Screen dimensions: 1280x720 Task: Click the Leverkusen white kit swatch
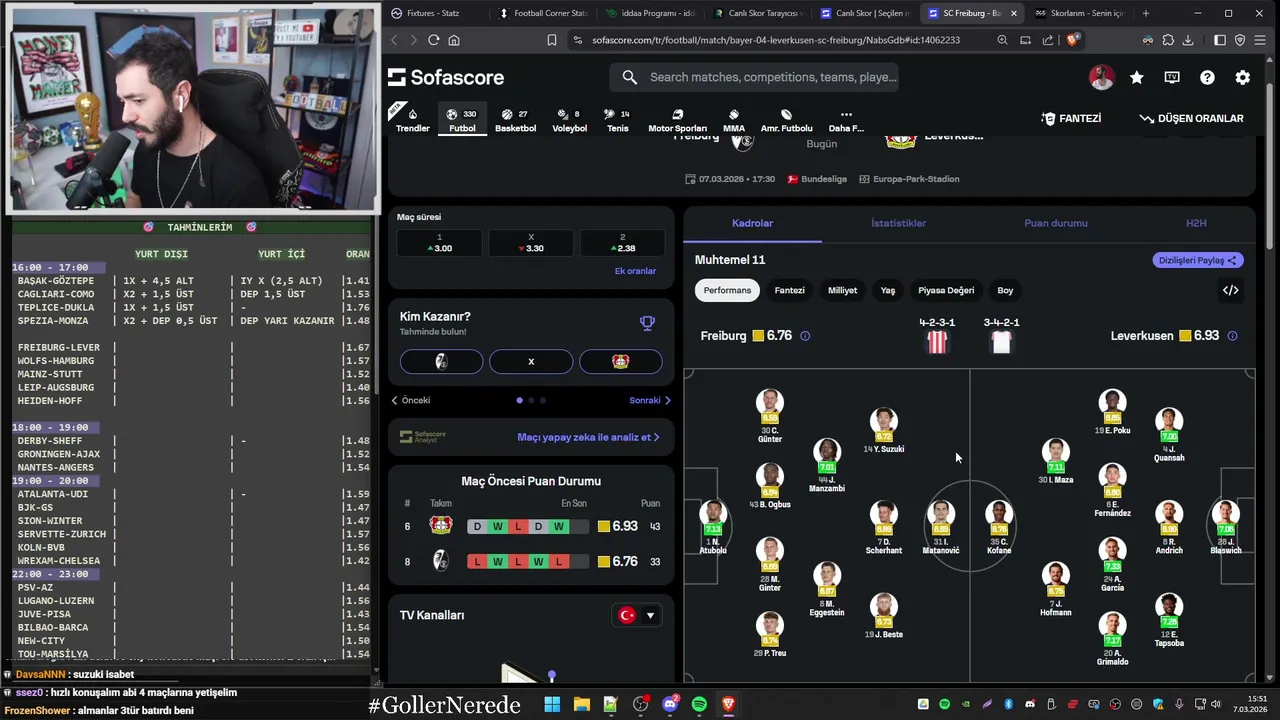tap(1001, 342)
